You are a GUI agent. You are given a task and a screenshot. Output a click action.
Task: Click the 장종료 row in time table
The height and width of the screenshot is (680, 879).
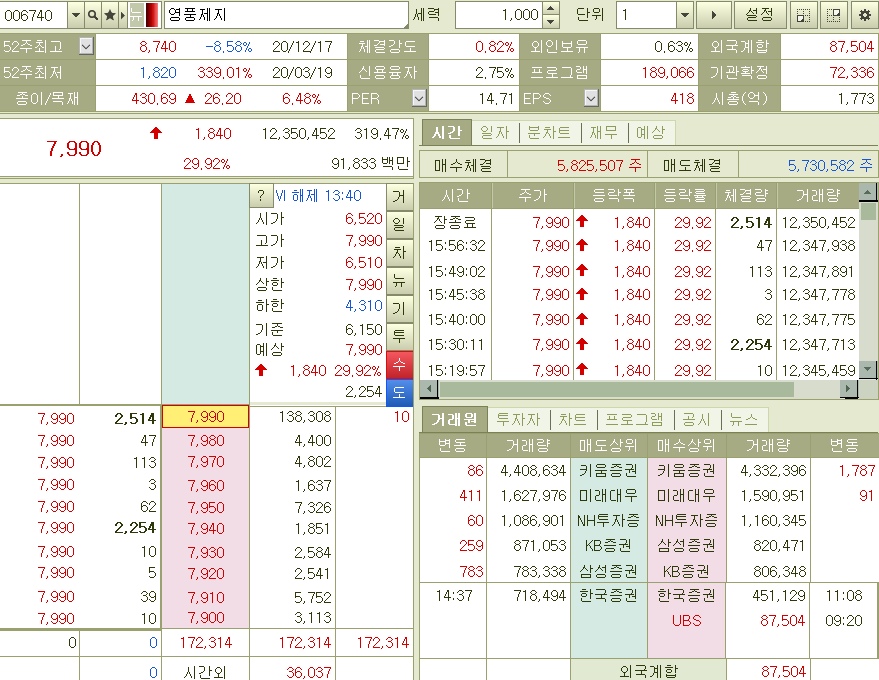639,223
